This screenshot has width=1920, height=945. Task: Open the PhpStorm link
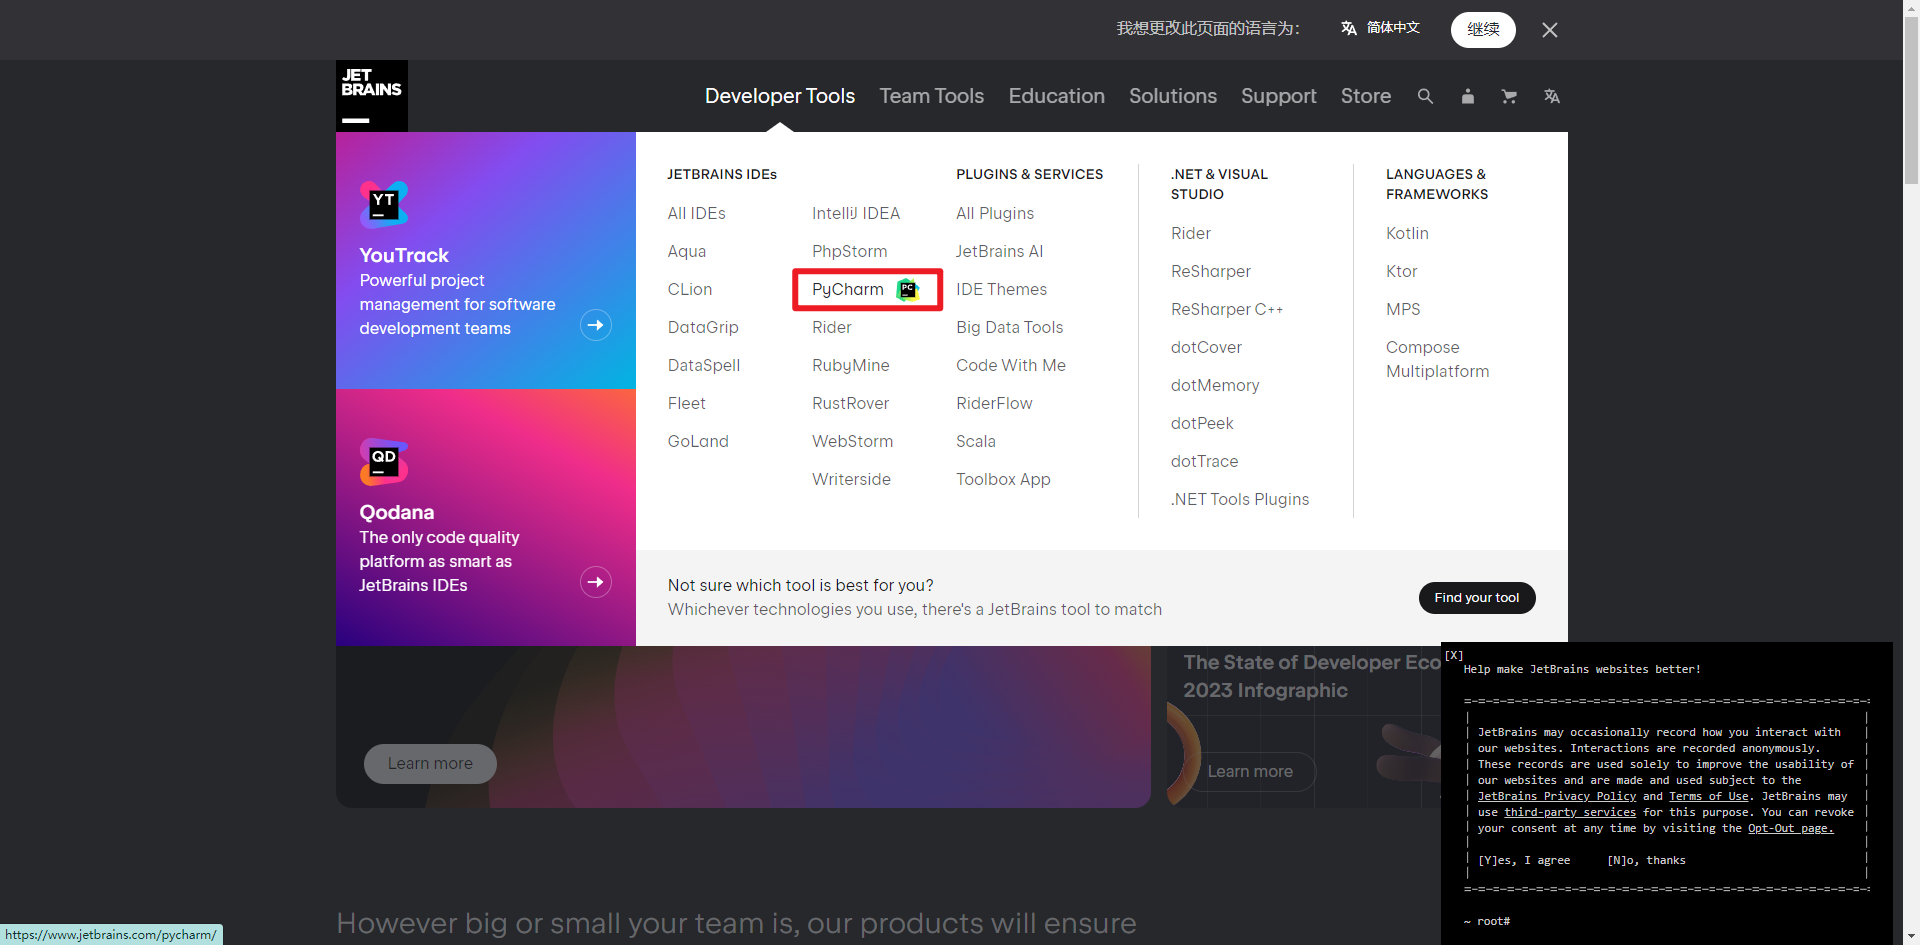[850, 251]
